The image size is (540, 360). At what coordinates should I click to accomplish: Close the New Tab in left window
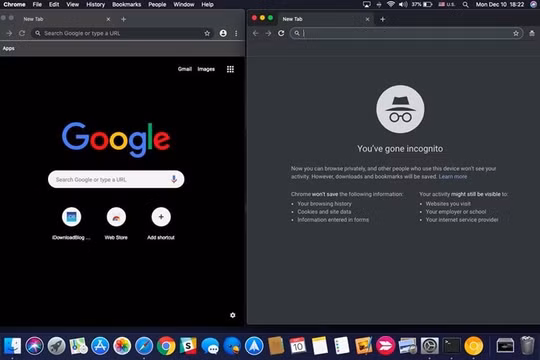[x=108, y=19]
